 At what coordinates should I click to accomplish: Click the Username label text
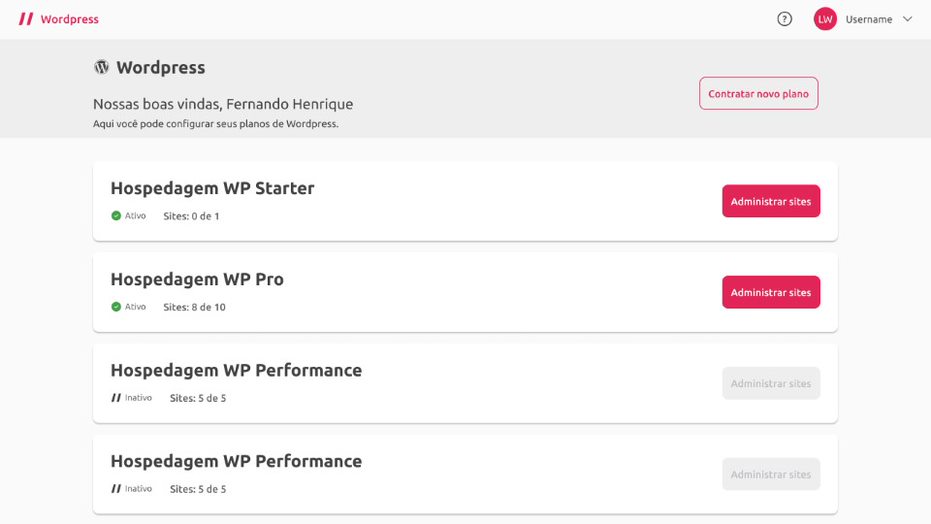click(x=869, y=19)
